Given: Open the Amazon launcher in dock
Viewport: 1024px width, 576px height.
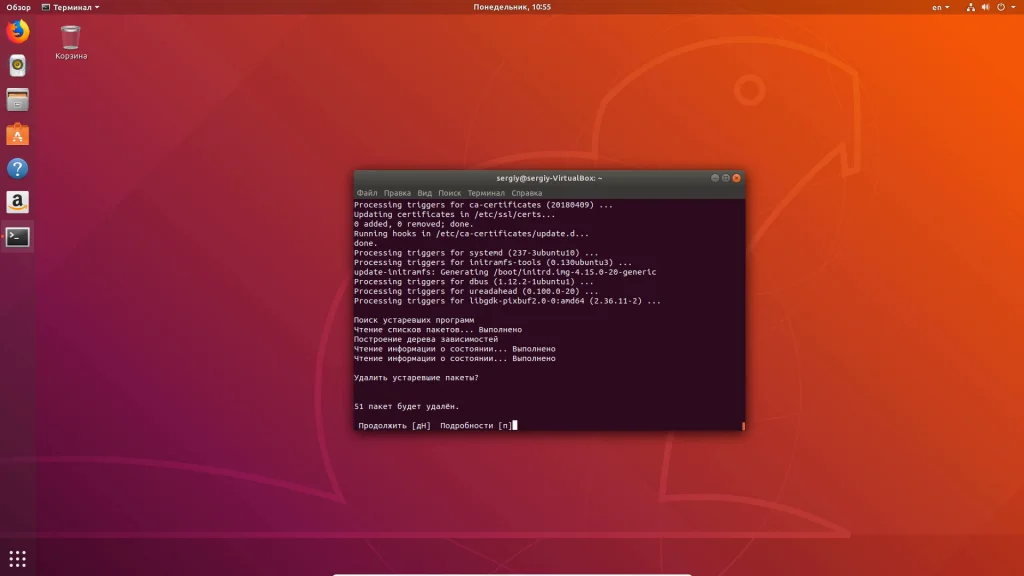Looking at the screenshot, I should click(17, 202).
